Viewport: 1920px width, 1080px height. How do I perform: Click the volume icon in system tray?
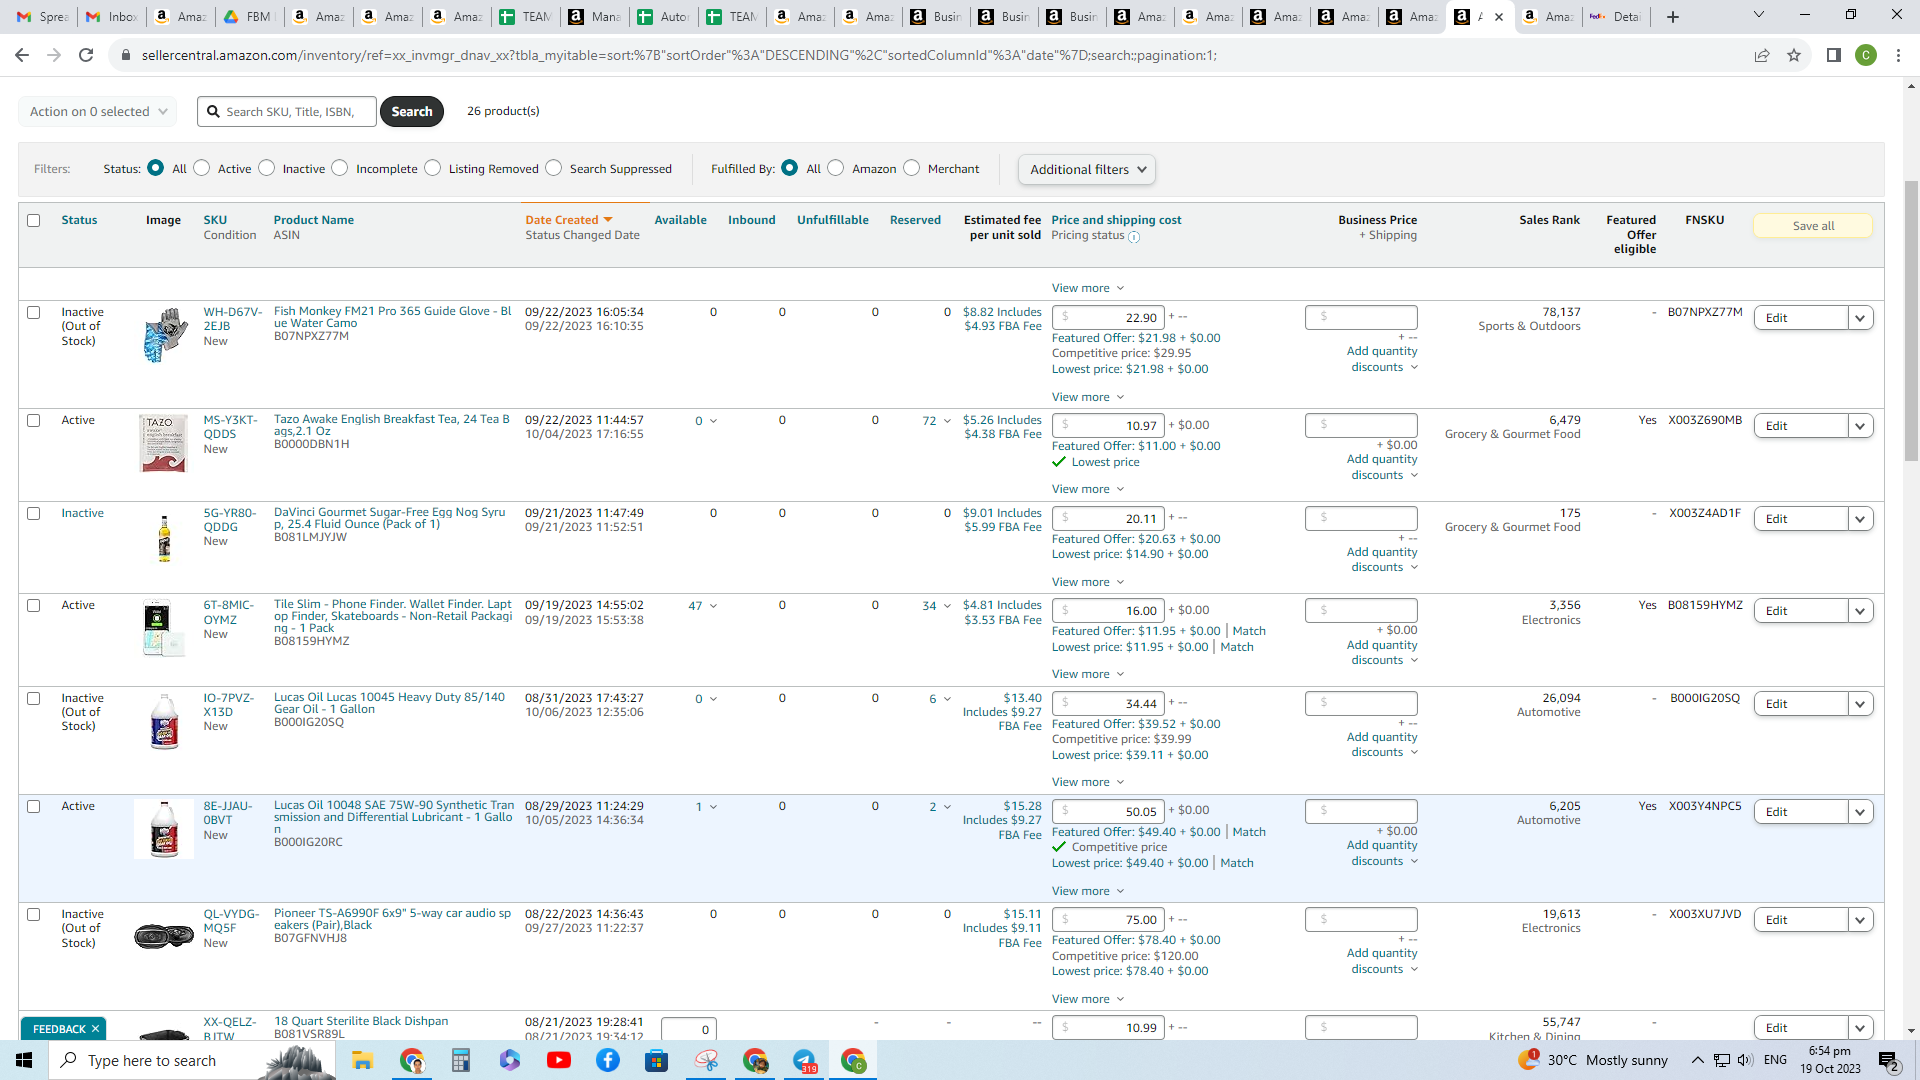pos(1745,1060)
